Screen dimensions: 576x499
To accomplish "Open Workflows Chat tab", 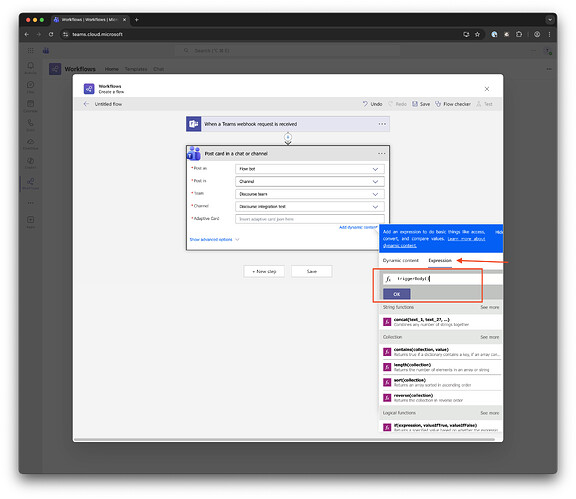I will (158, 69).
